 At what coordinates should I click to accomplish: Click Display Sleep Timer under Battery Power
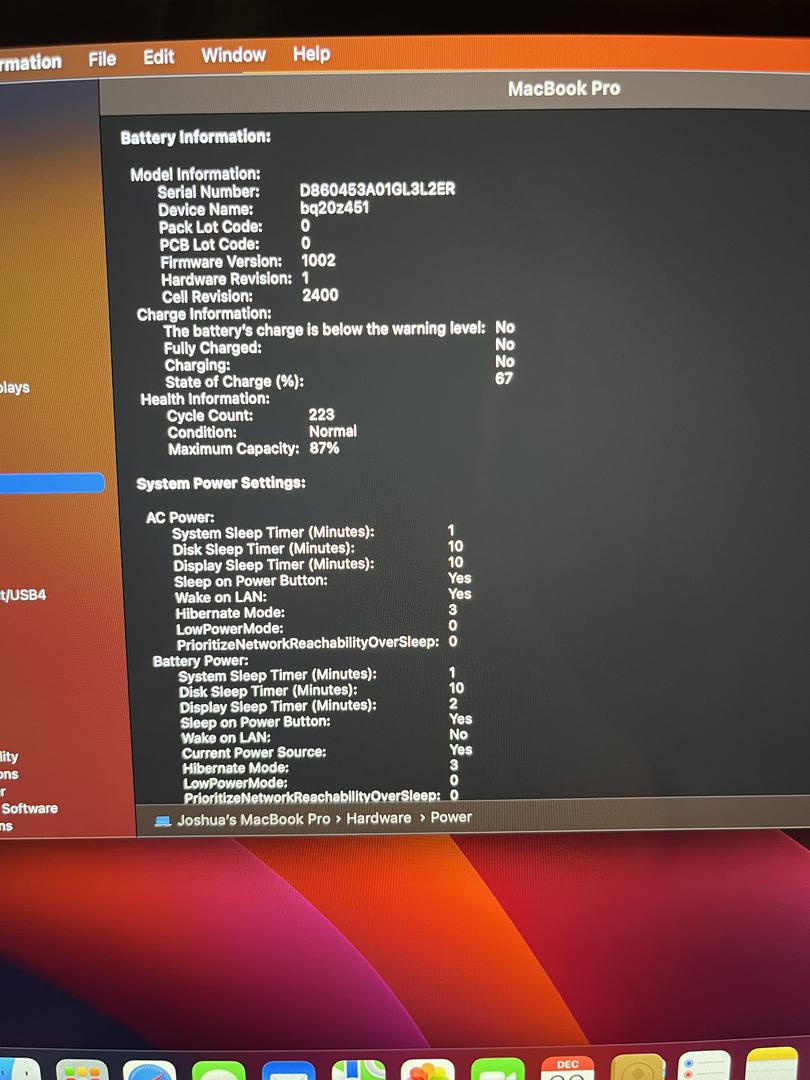[278, 706]
